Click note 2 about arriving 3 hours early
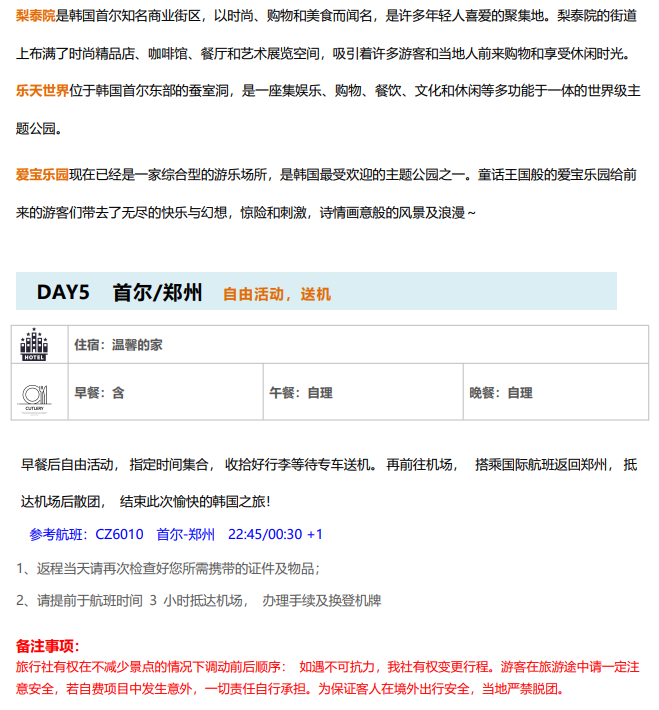 pos(198,601)
